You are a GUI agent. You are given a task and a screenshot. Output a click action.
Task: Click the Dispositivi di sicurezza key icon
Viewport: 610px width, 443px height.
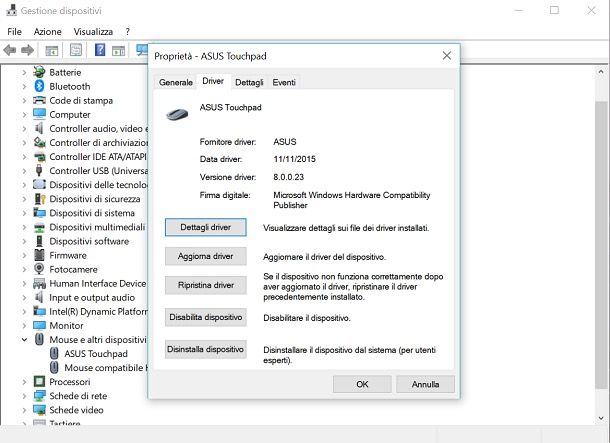point(40,199)
